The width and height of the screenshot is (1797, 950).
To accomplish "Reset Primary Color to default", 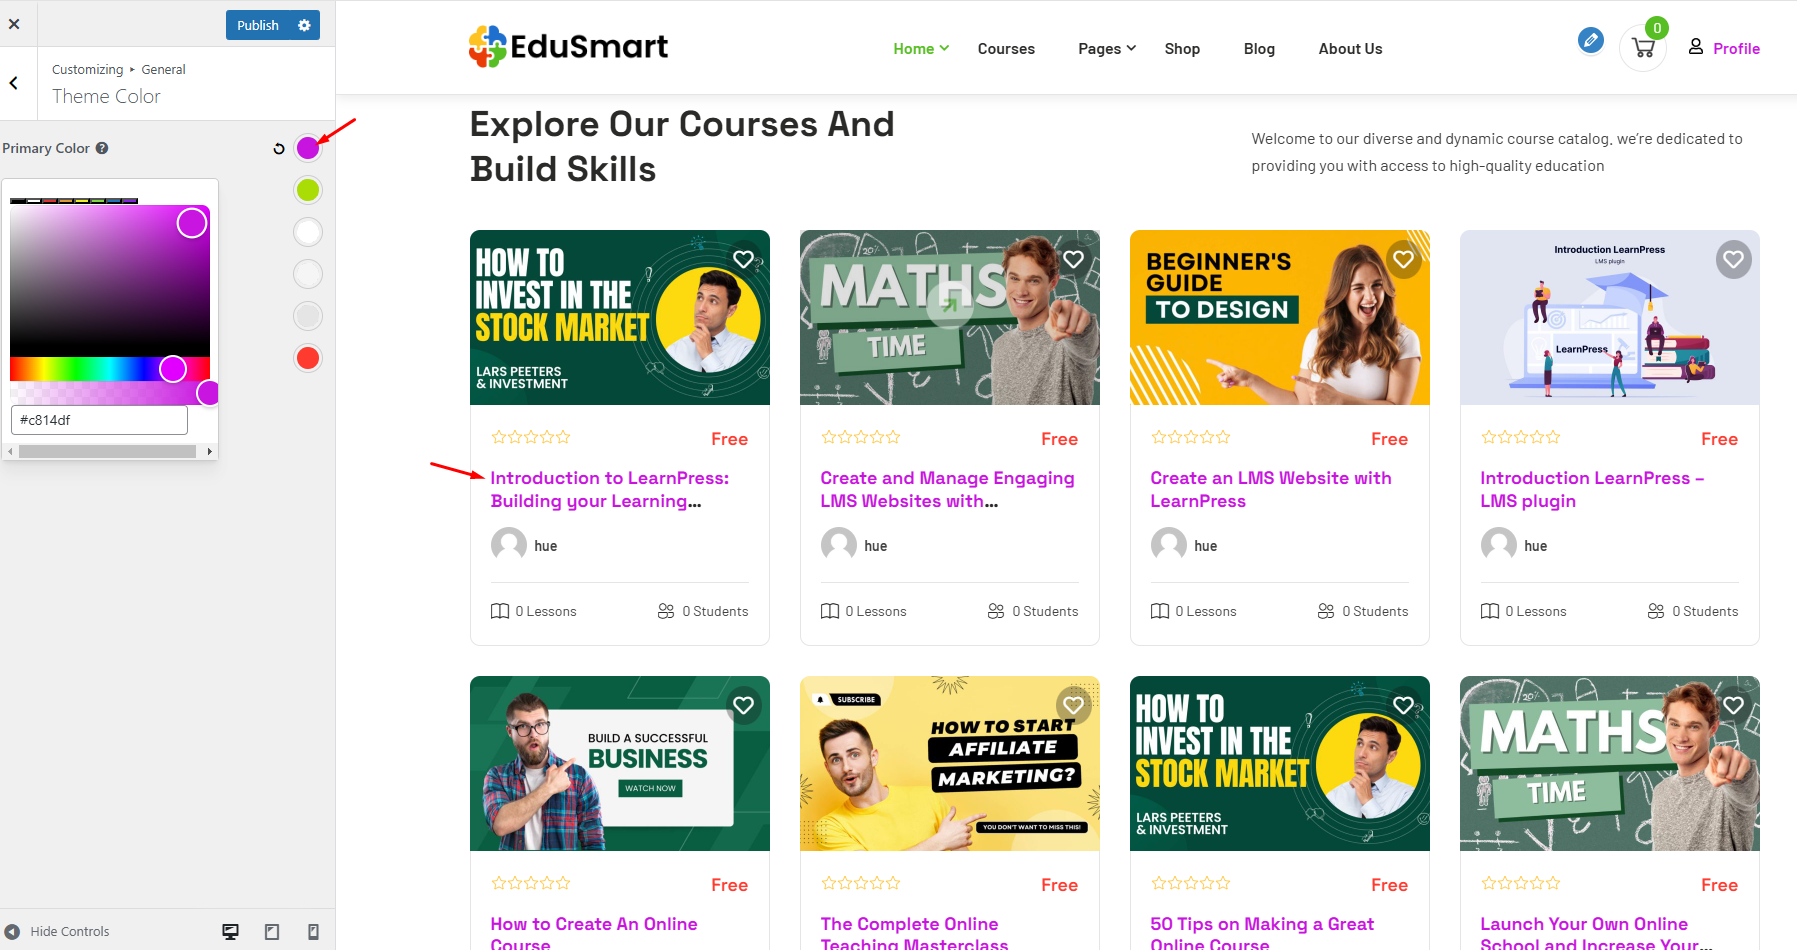I will click(279, 149).
